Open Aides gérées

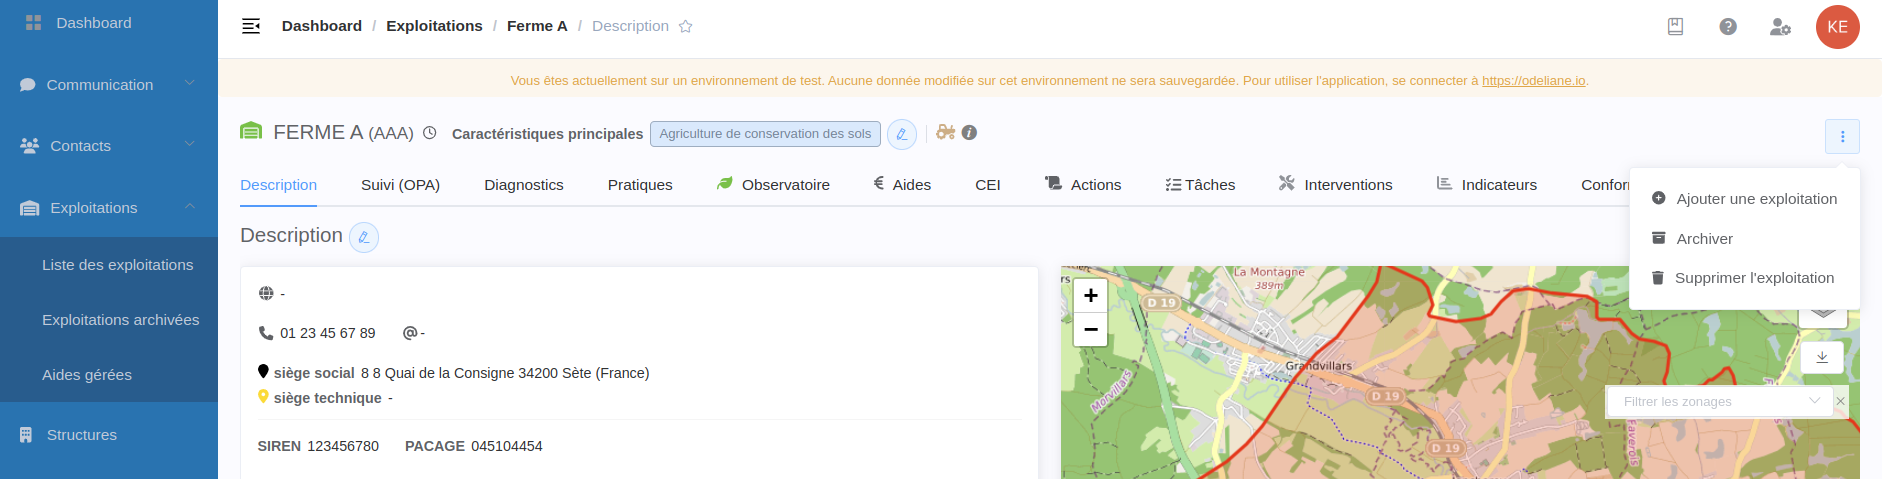coord(87,375)
